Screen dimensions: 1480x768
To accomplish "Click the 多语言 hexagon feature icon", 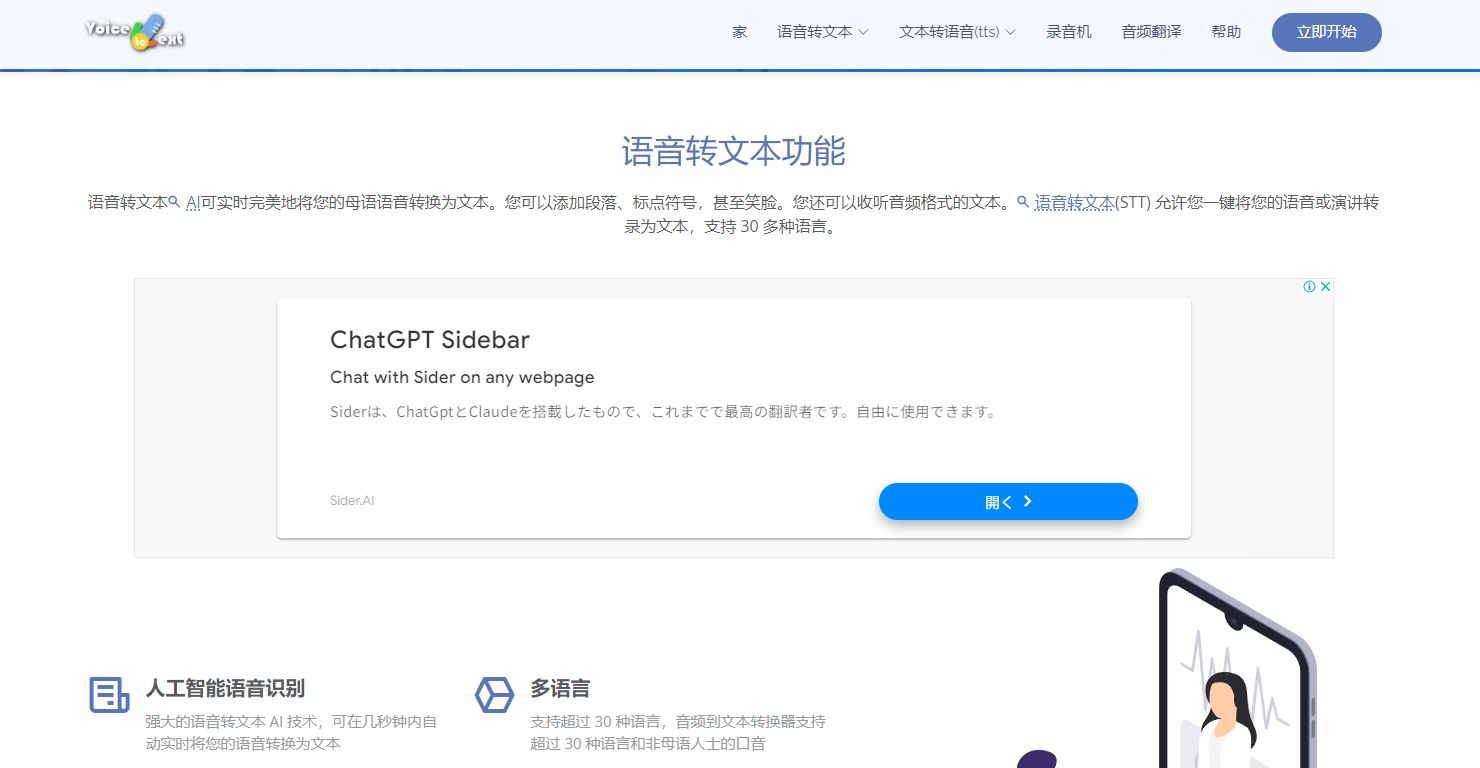I will pyautogui.click(x=494, y=694).
